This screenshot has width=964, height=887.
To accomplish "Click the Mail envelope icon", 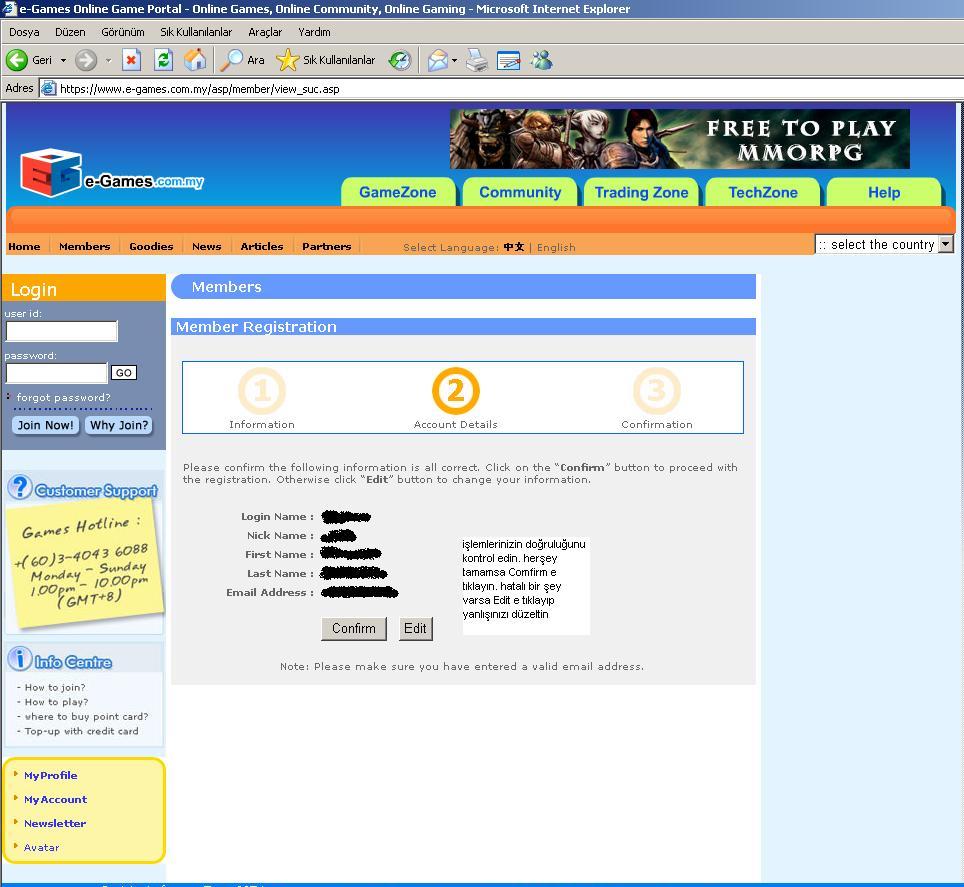I will click(x=438, y=60).
